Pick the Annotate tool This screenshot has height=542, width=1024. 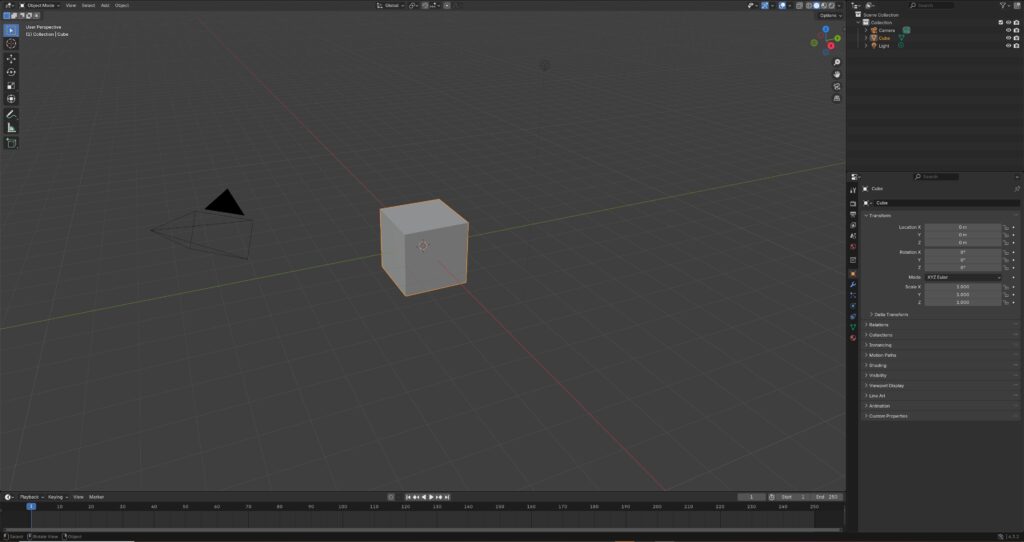[x=11, y=114]
